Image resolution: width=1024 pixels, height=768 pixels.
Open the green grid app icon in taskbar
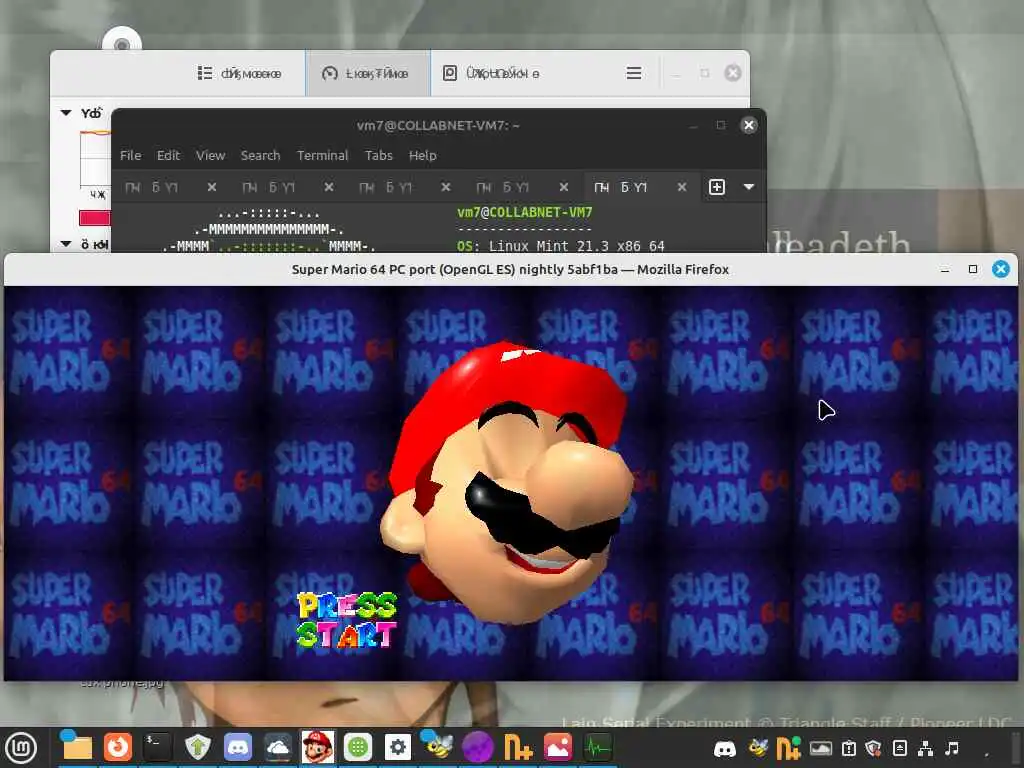pos(358,747)
